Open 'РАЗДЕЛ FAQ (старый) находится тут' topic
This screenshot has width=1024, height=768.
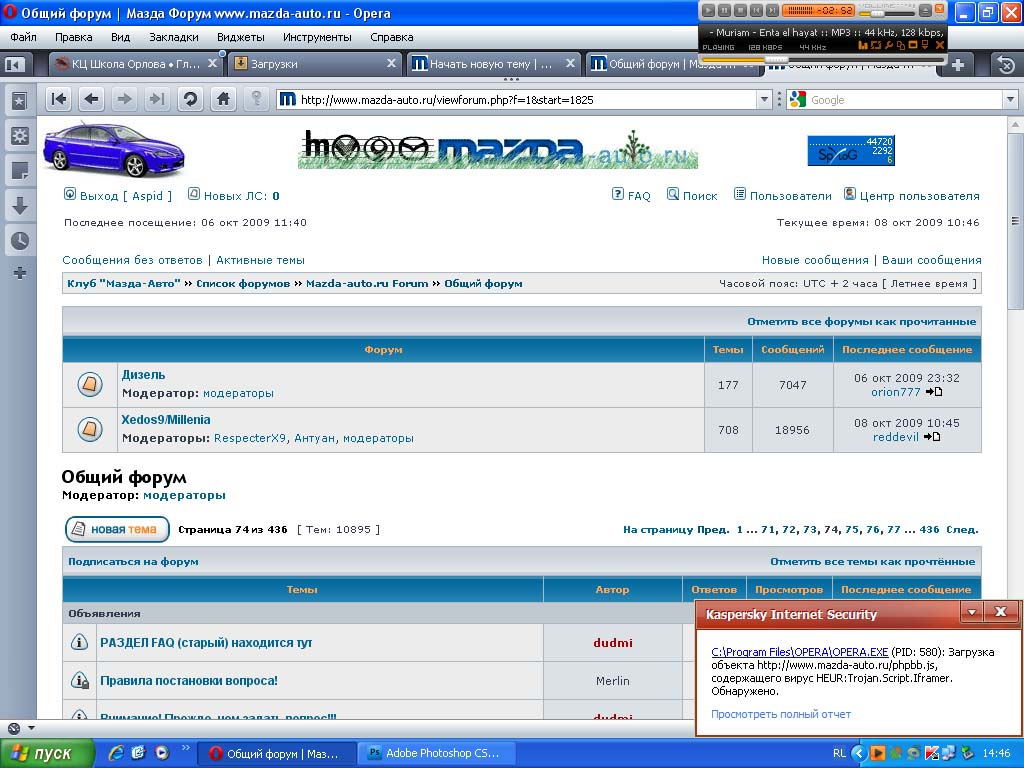pyautogui.click(x=206, y=643)
